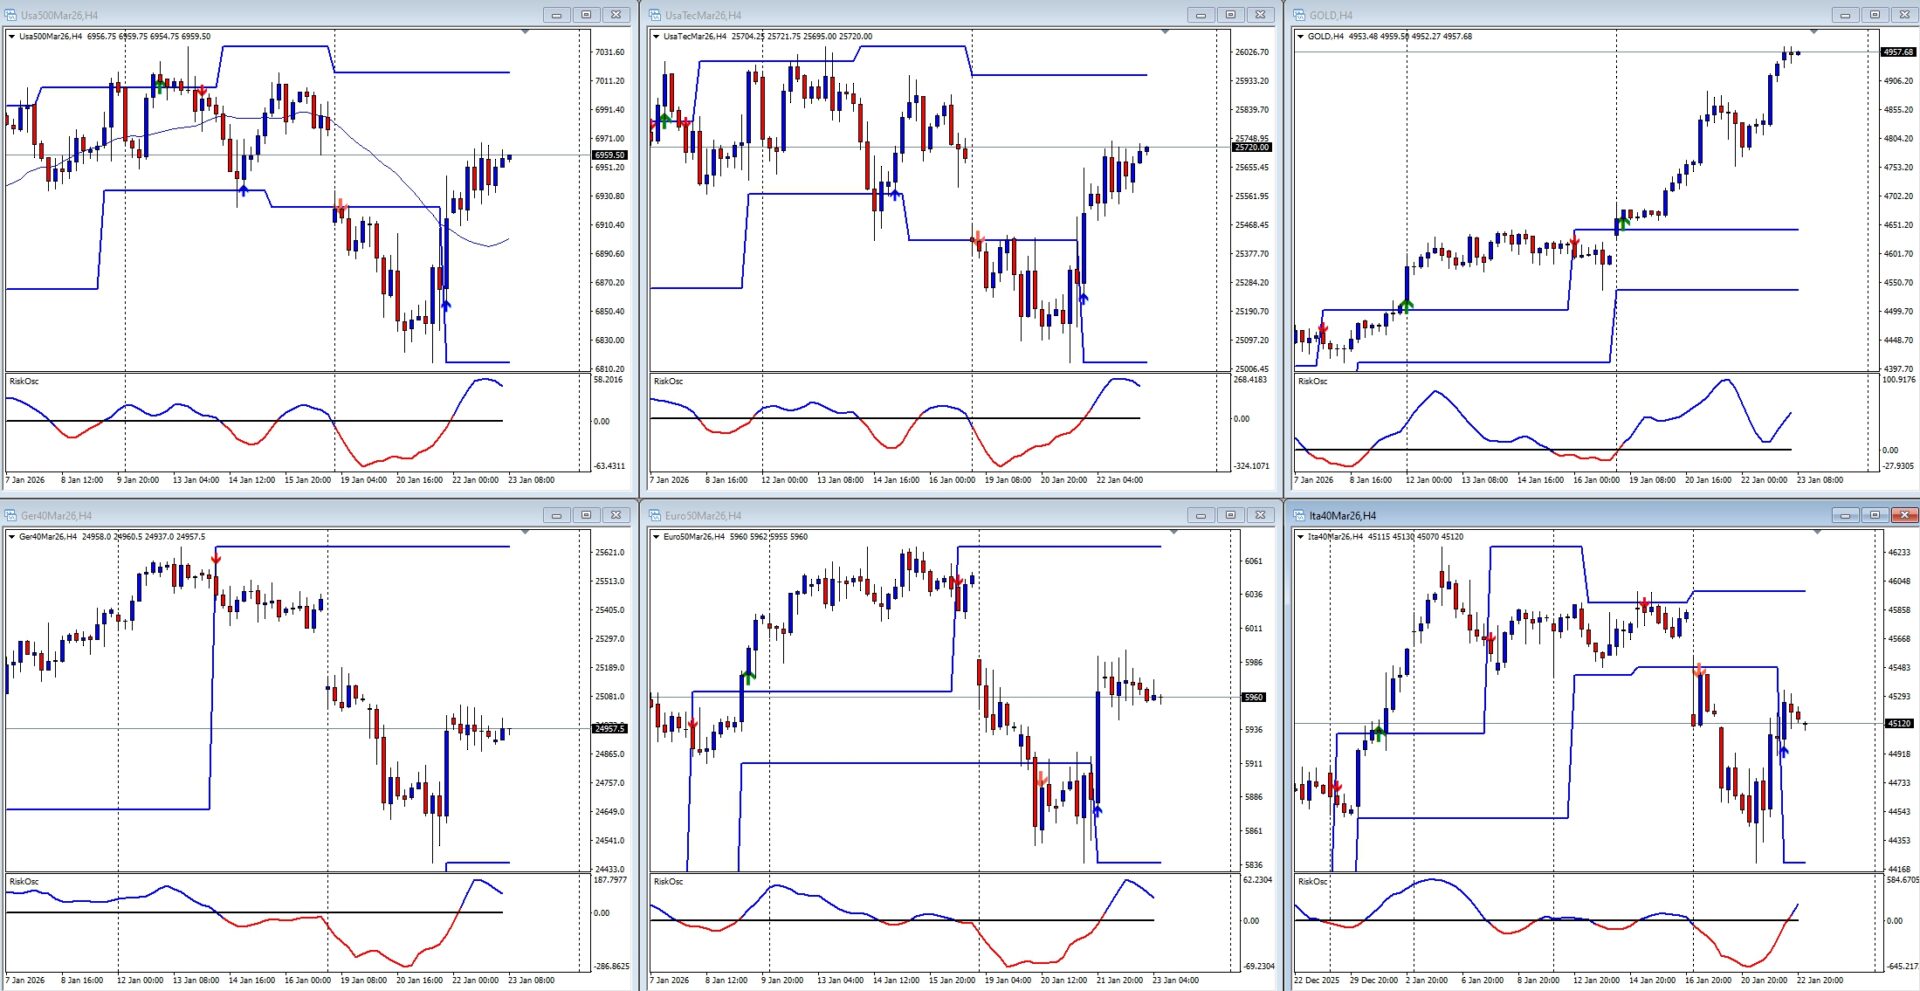This screenshot has height=991, width=1920.
Task: Click the chart icon in Usa500Mar26,H4 title bar
Action: pos(11,15)
